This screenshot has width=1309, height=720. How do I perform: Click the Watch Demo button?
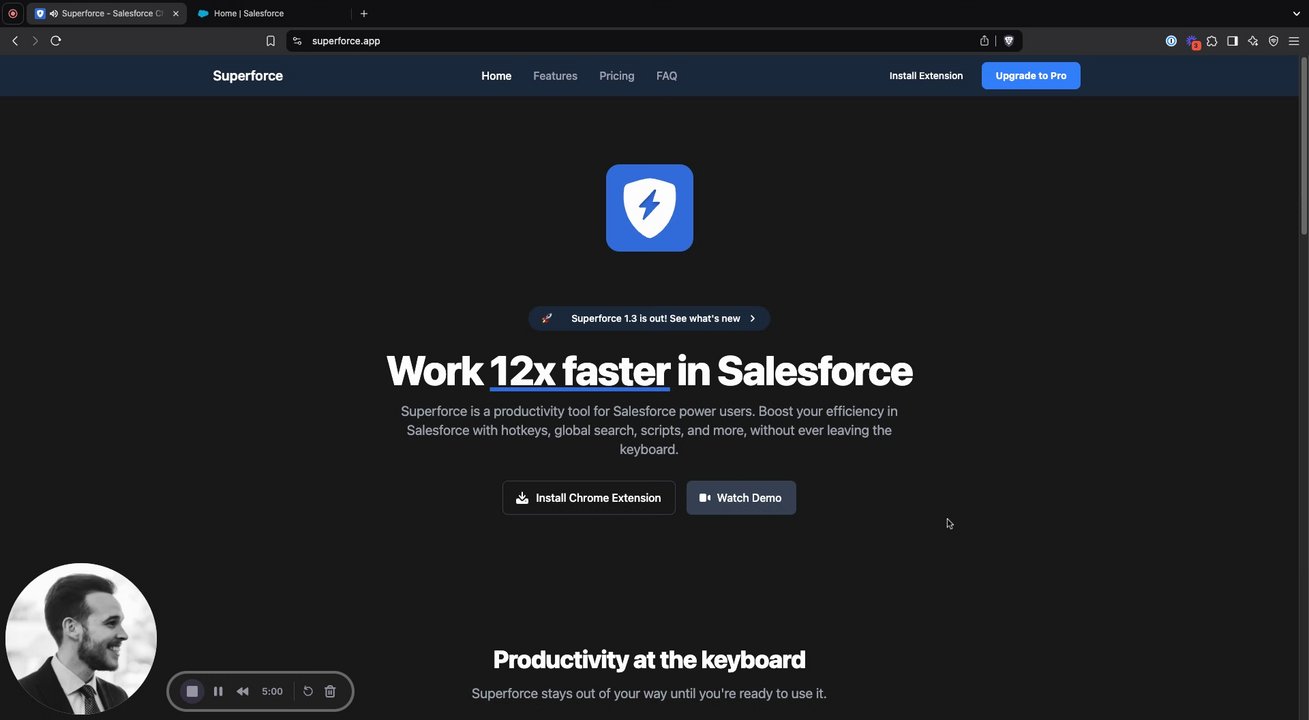click(741, 498)
